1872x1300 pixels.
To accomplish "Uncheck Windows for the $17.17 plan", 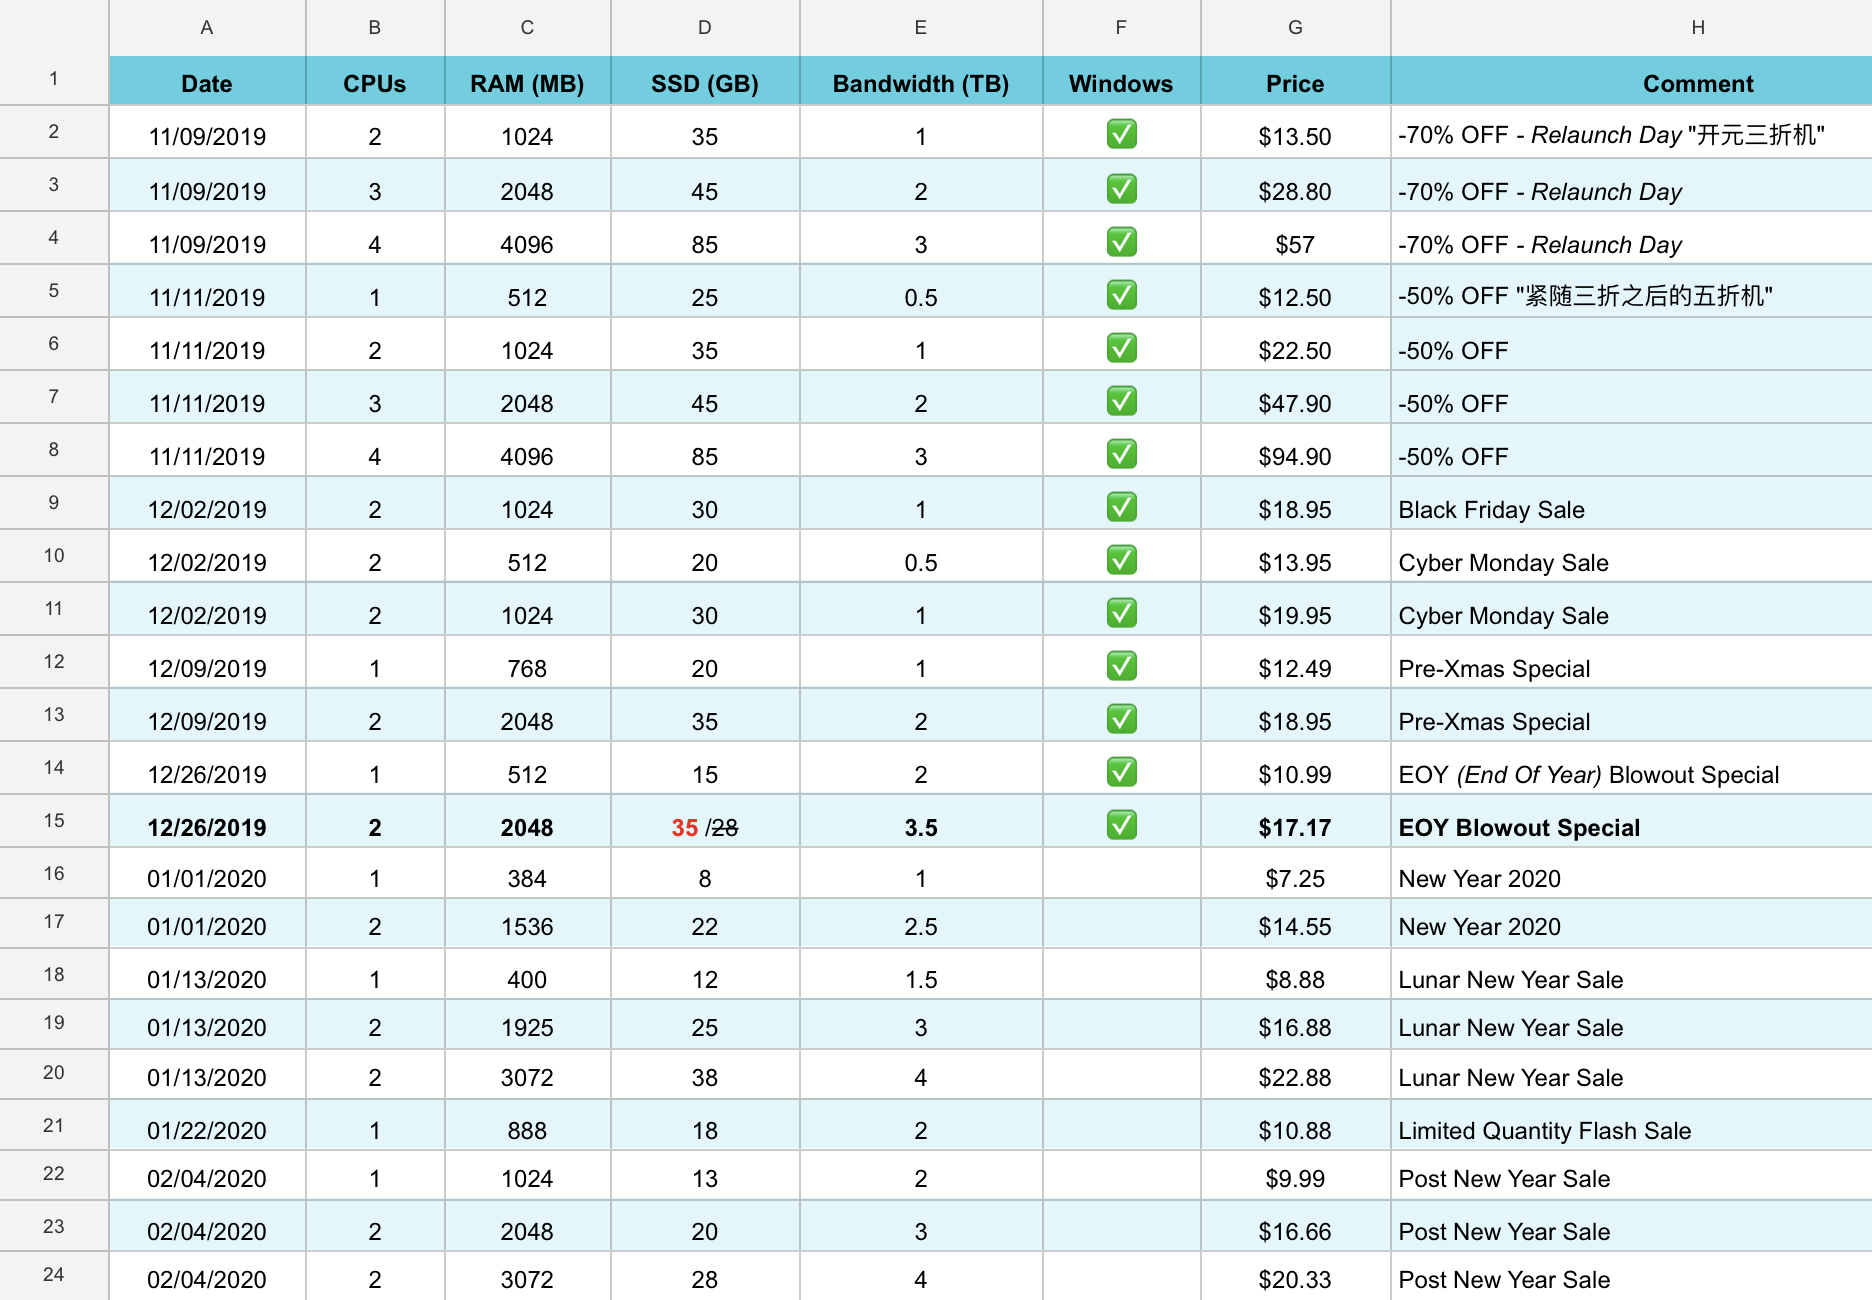I will point(1121,825).
